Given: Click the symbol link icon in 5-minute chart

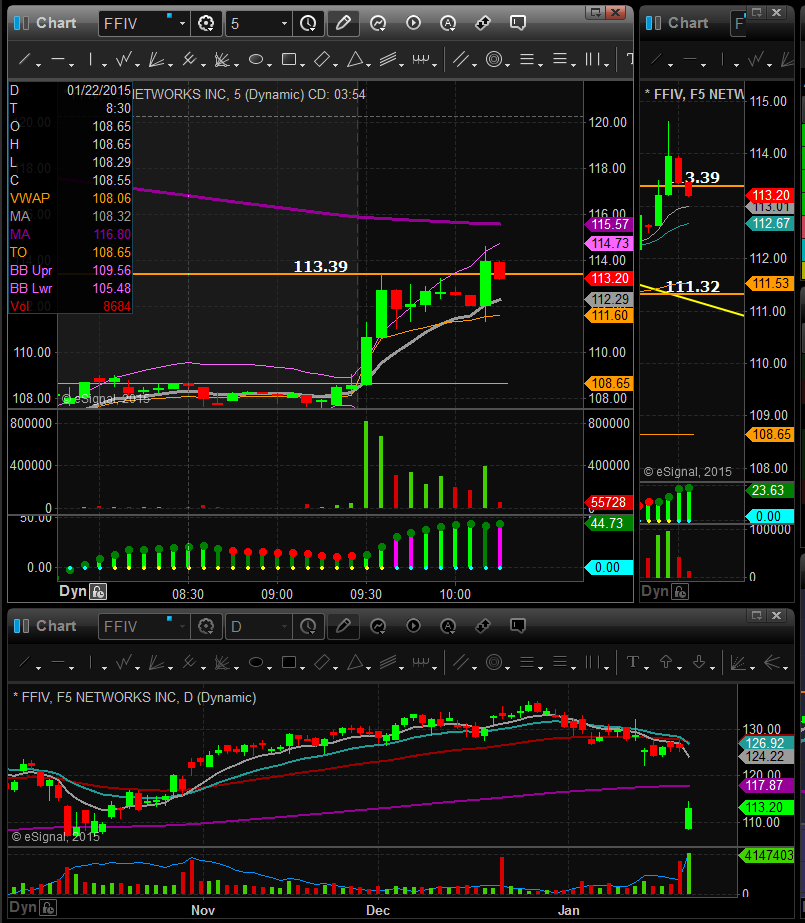Looking at the screenshot, I should (x=483, y=23).
